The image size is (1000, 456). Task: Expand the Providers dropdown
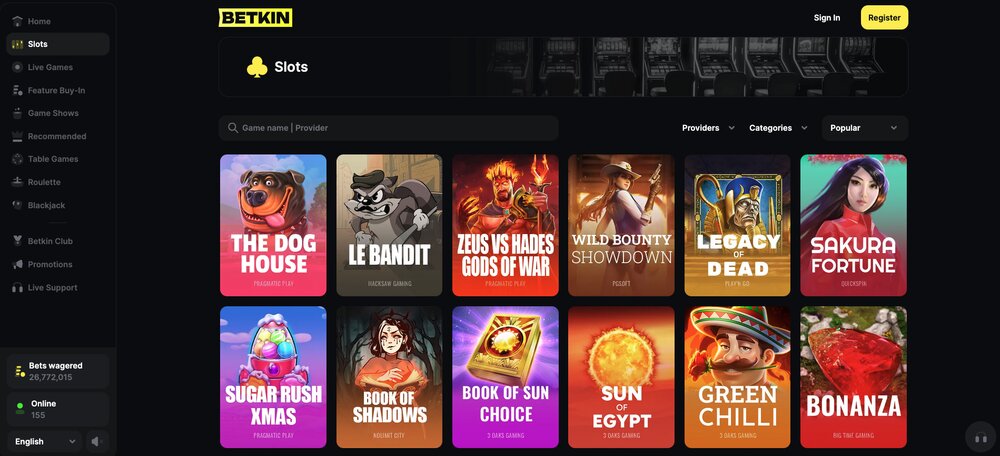coord(708,128)
